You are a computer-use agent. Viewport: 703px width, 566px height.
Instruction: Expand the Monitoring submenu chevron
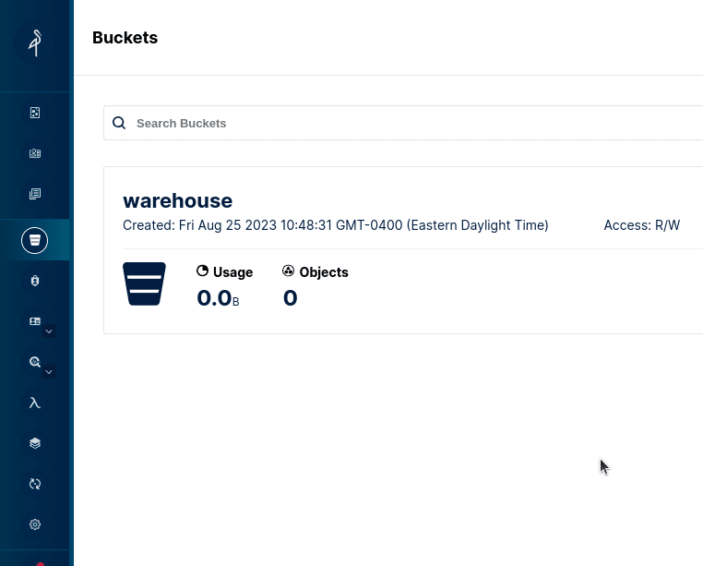(x=48, y=371)
